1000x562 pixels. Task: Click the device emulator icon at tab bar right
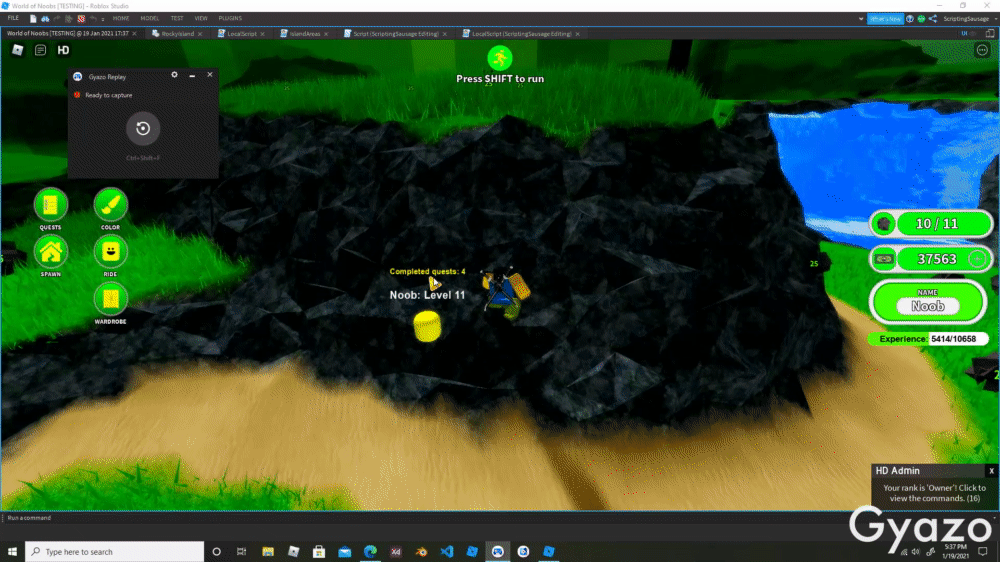[990, 33]
